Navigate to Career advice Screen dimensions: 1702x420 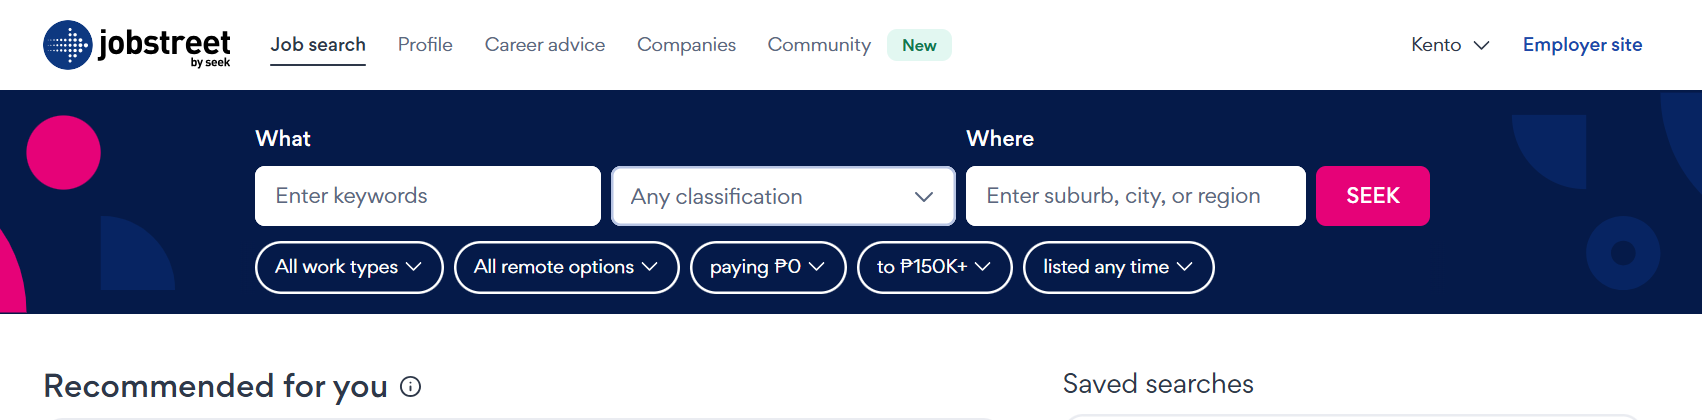coord(545,45)
